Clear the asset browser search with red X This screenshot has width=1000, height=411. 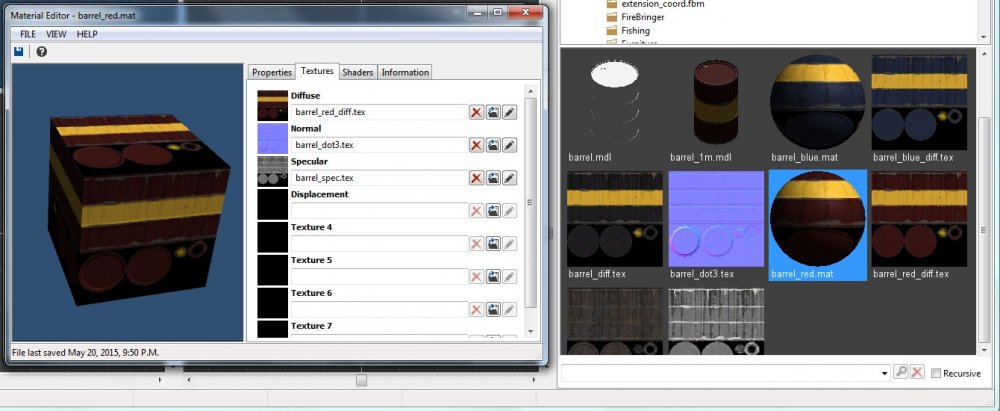tap(916, 372)
